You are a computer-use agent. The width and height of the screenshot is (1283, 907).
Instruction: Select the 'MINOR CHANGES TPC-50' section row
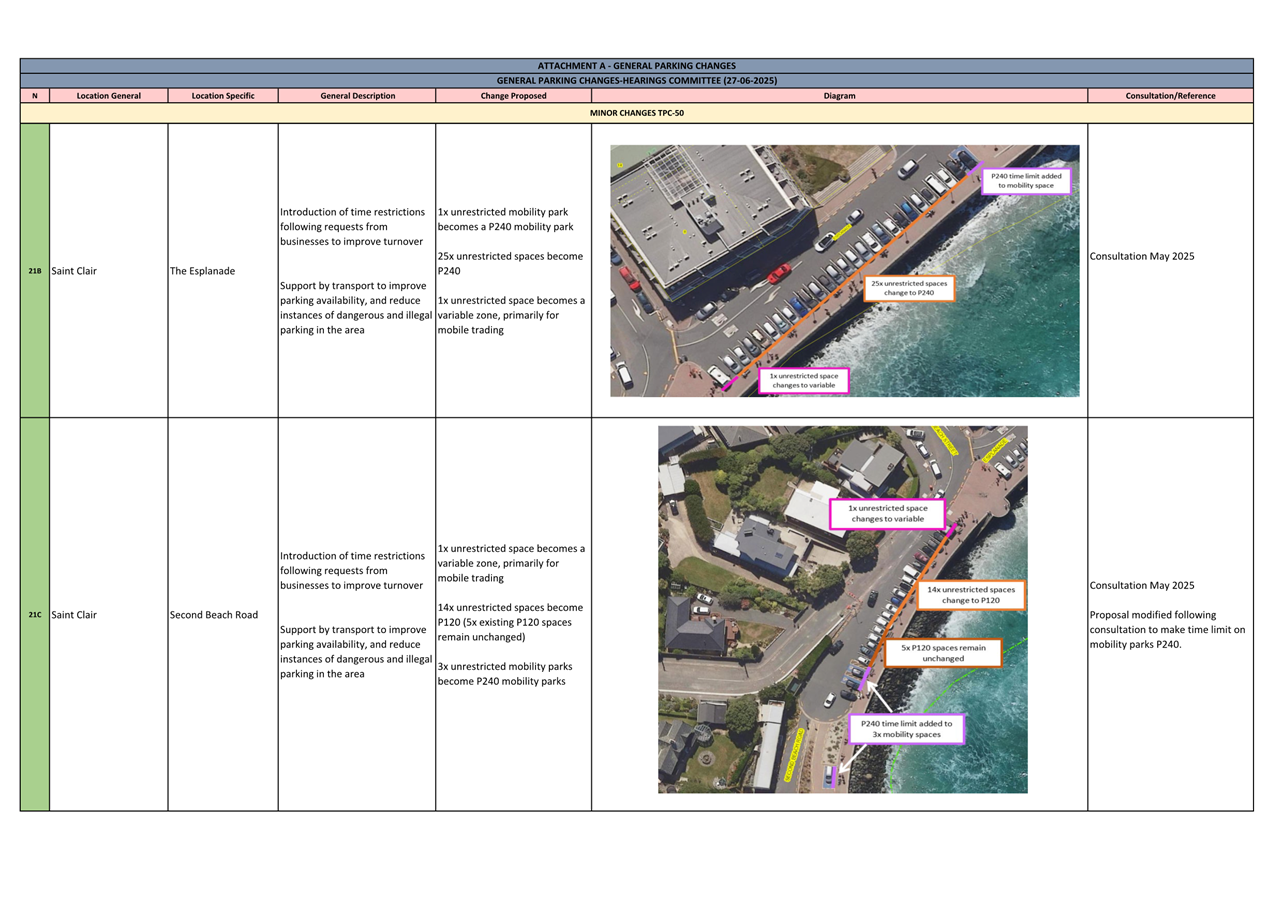636,113
